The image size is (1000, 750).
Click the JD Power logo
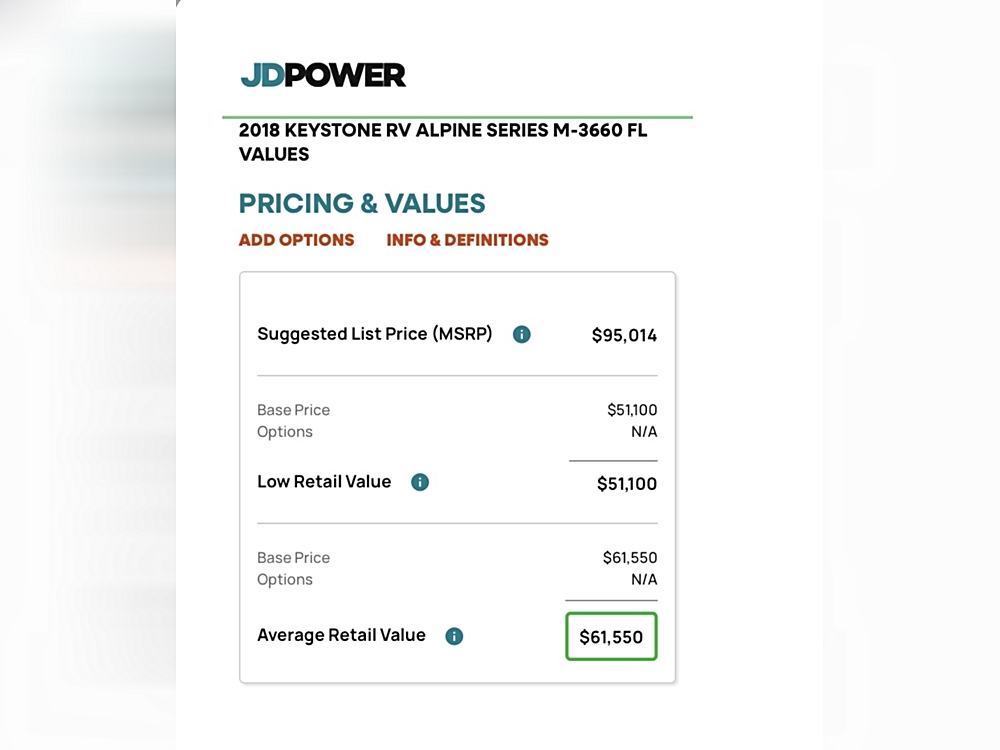click(323, 75)
